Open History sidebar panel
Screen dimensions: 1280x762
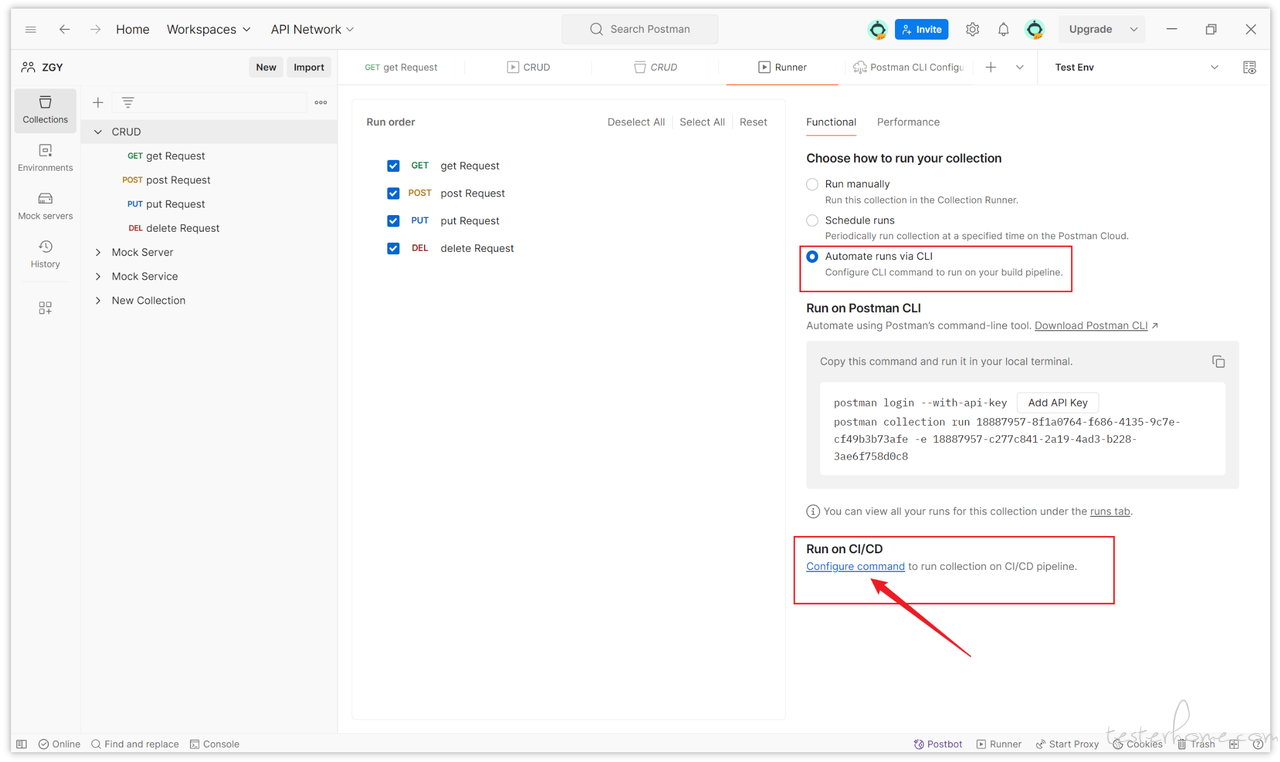click(x=45, y=254)
